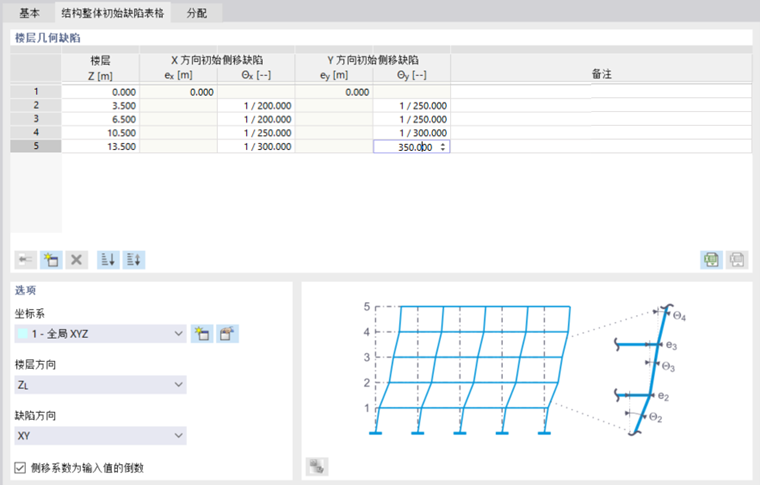Click the active Θy input cell in row 5
760x485 pixels.
click(x=412, y=147)
